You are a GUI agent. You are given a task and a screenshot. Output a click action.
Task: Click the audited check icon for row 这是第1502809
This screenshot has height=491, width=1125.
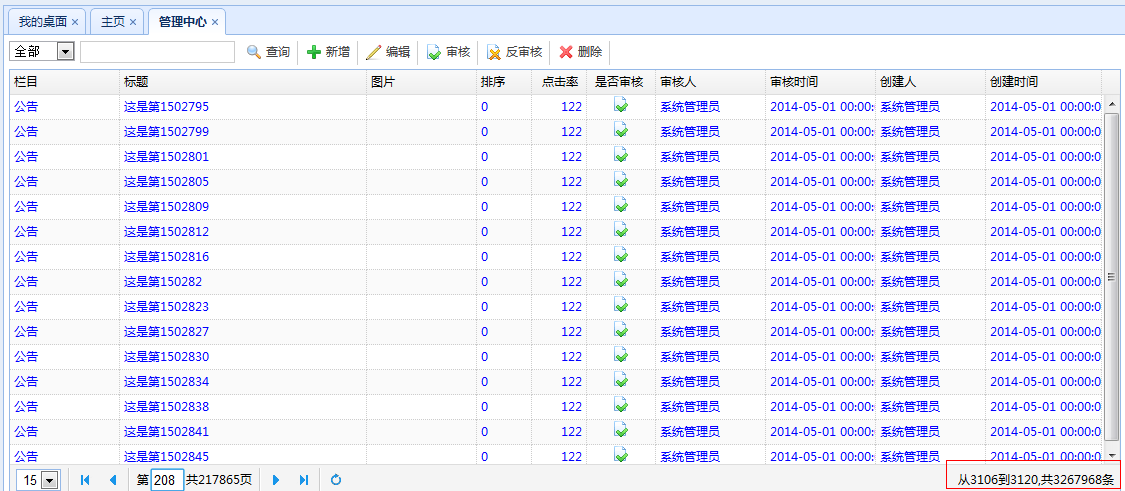[x=621, y=206]
